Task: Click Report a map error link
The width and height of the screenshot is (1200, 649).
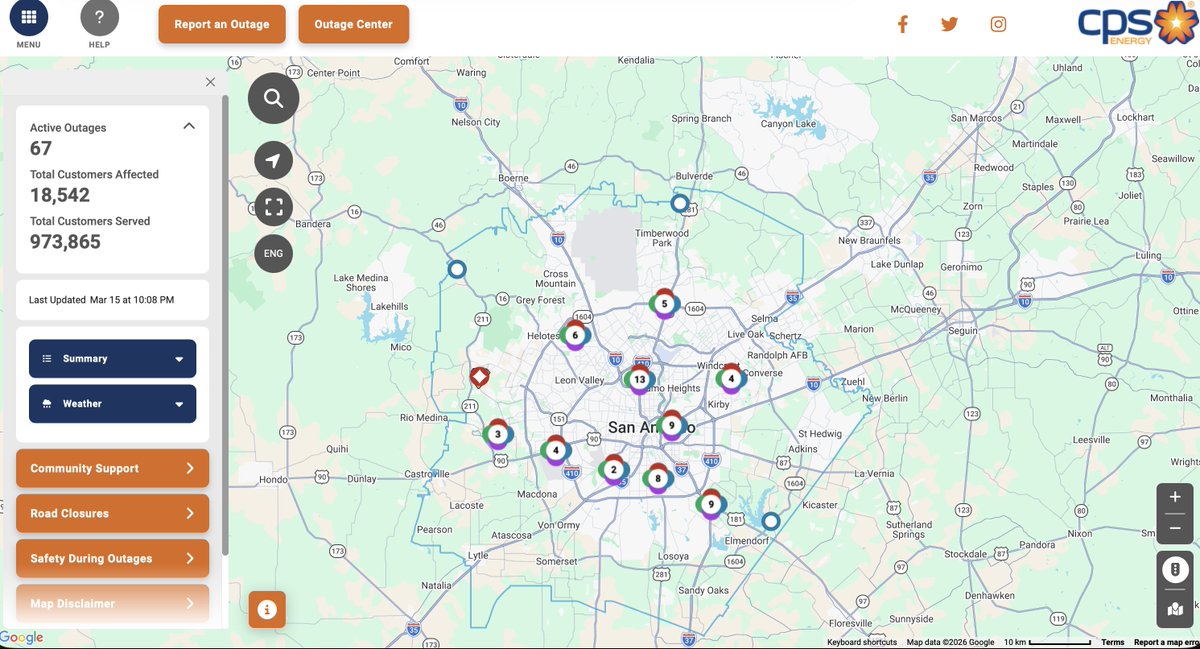Action: point(1166,642)
